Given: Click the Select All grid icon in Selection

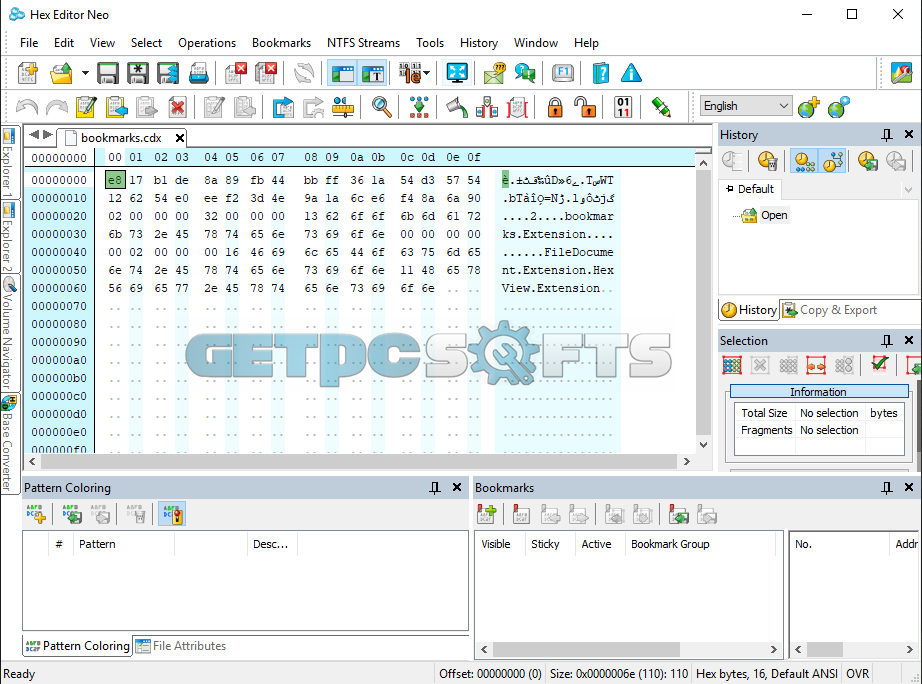Looking at the screenshot, I should coord(731,365).
